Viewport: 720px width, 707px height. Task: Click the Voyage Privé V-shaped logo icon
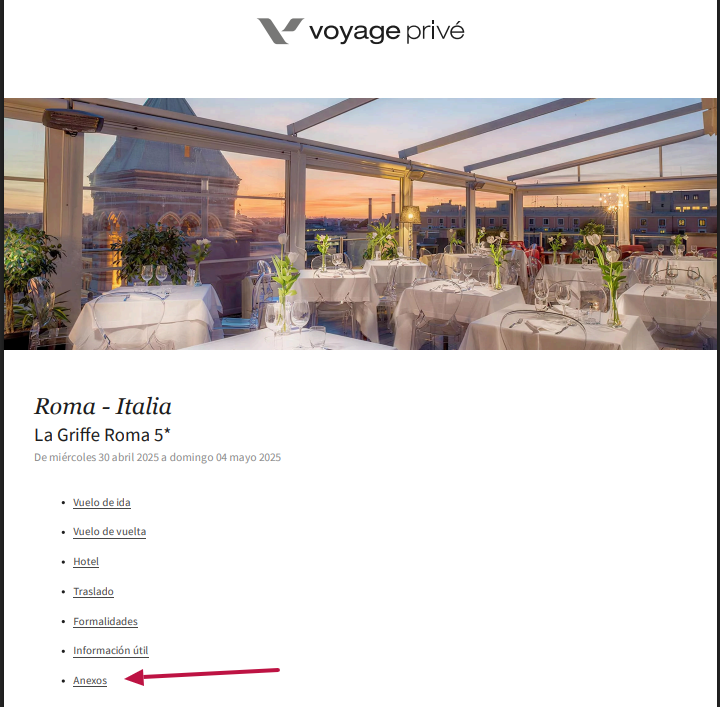point(280,31)
